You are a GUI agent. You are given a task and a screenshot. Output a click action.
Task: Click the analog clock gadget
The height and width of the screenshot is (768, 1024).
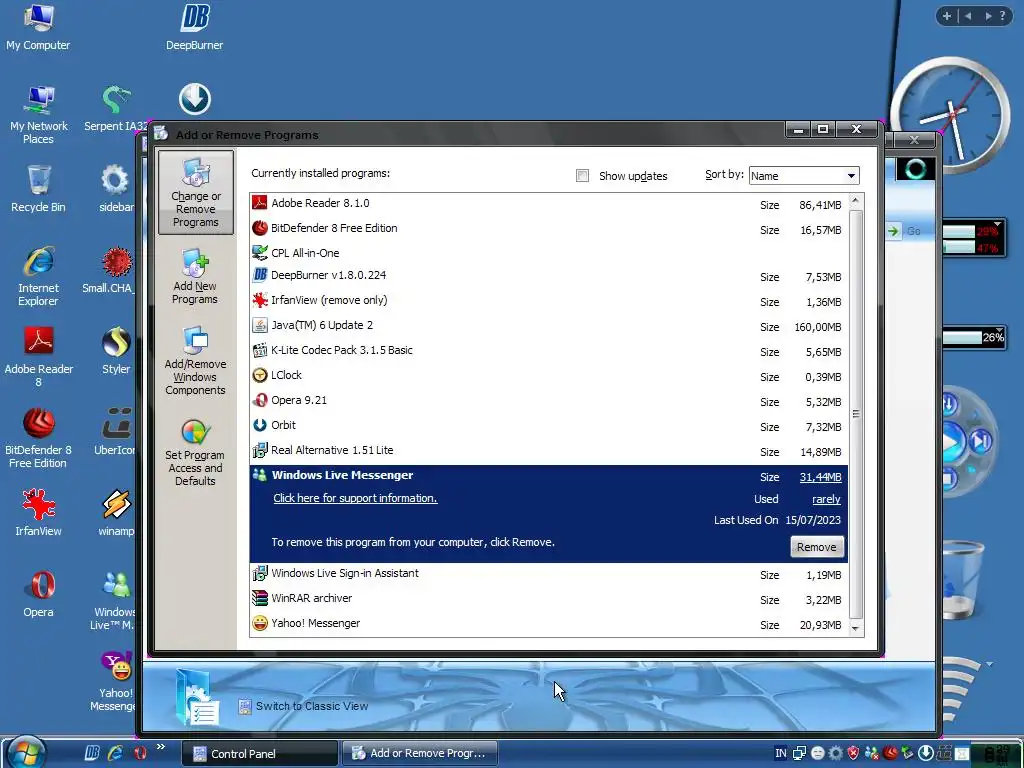coord(950,114)
